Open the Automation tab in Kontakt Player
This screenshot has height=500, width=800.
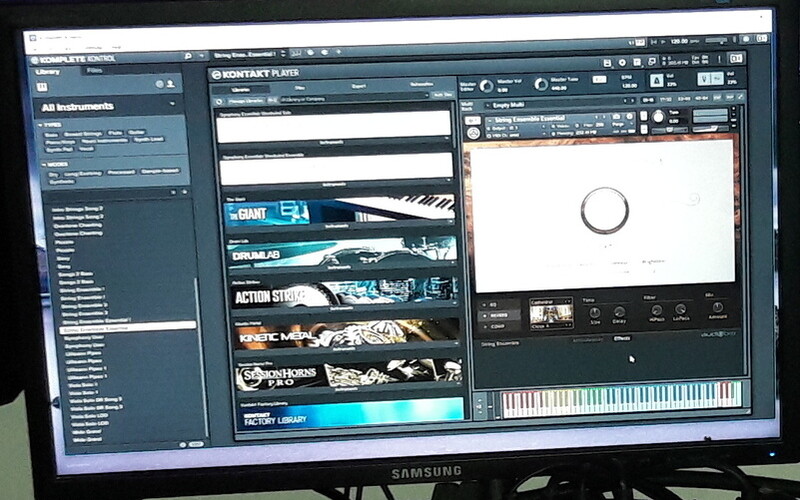click(x=421, y=85)
